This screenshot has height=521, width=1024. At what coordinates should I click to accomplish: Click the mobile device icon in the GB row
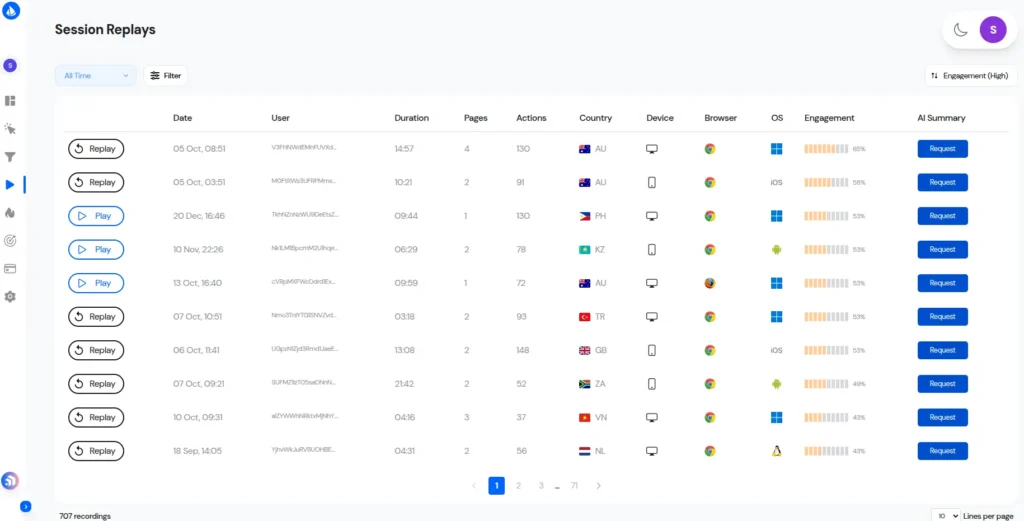[651, 350]
